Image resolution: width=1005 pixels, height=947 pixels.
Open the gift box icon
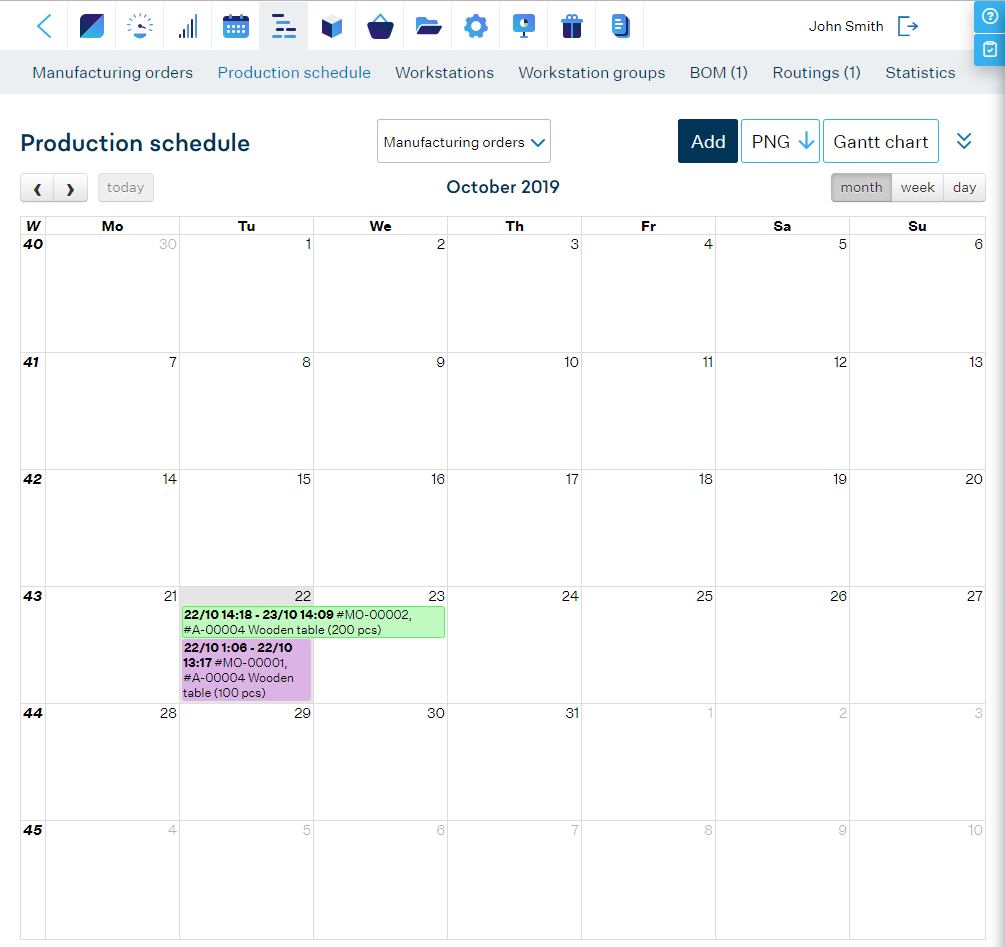coord(572,26)
